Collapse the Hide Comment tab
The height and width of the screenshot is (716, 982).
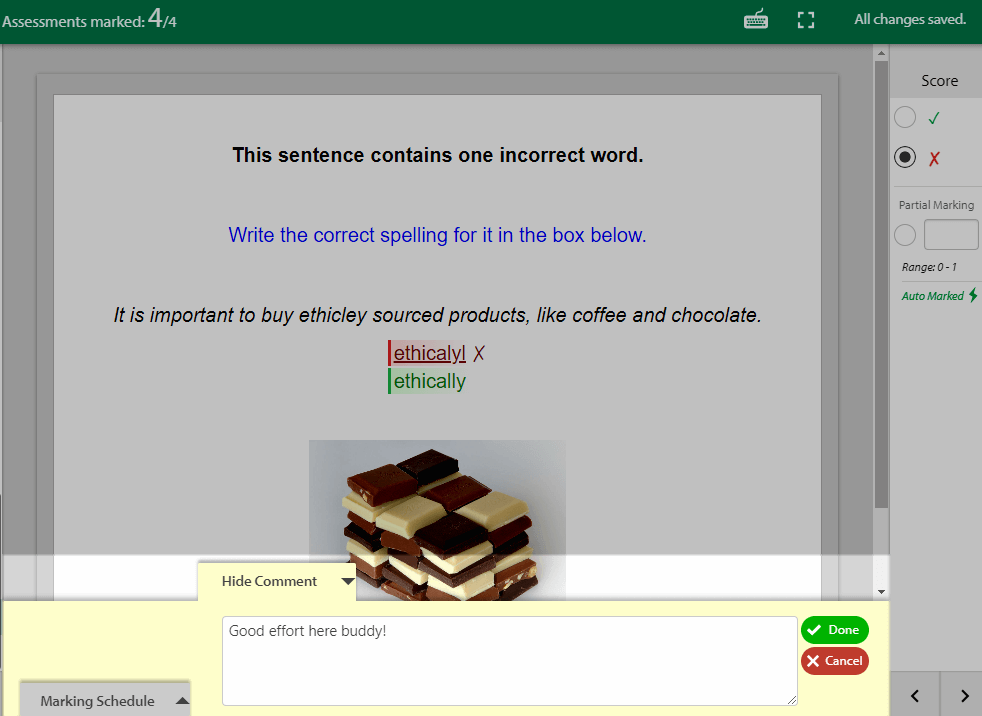click(x=277, y=581)
